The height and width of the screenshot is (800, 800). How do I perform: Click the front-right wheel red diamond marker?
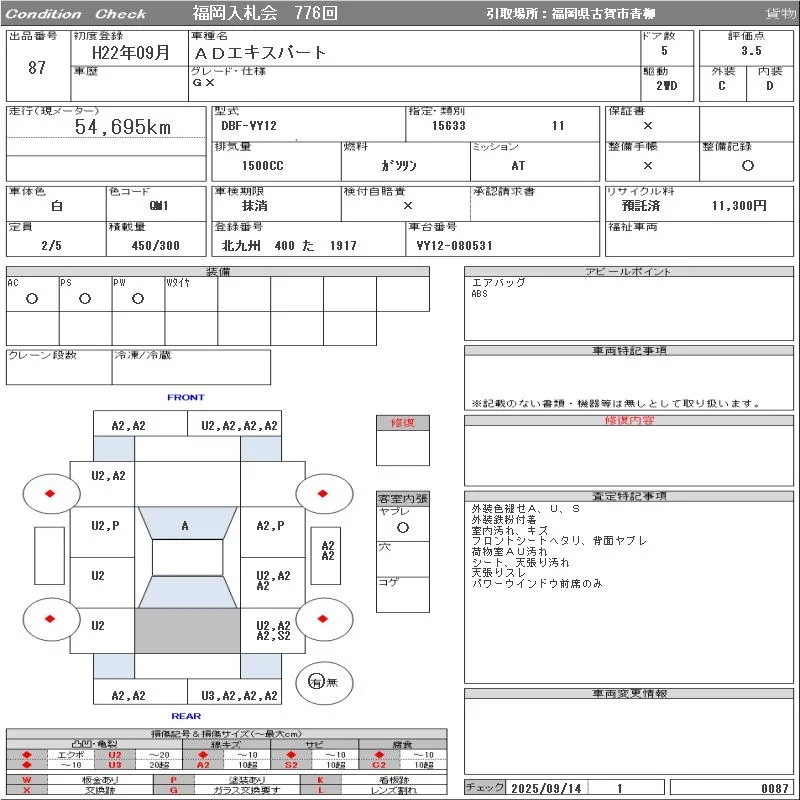point(324,493)
